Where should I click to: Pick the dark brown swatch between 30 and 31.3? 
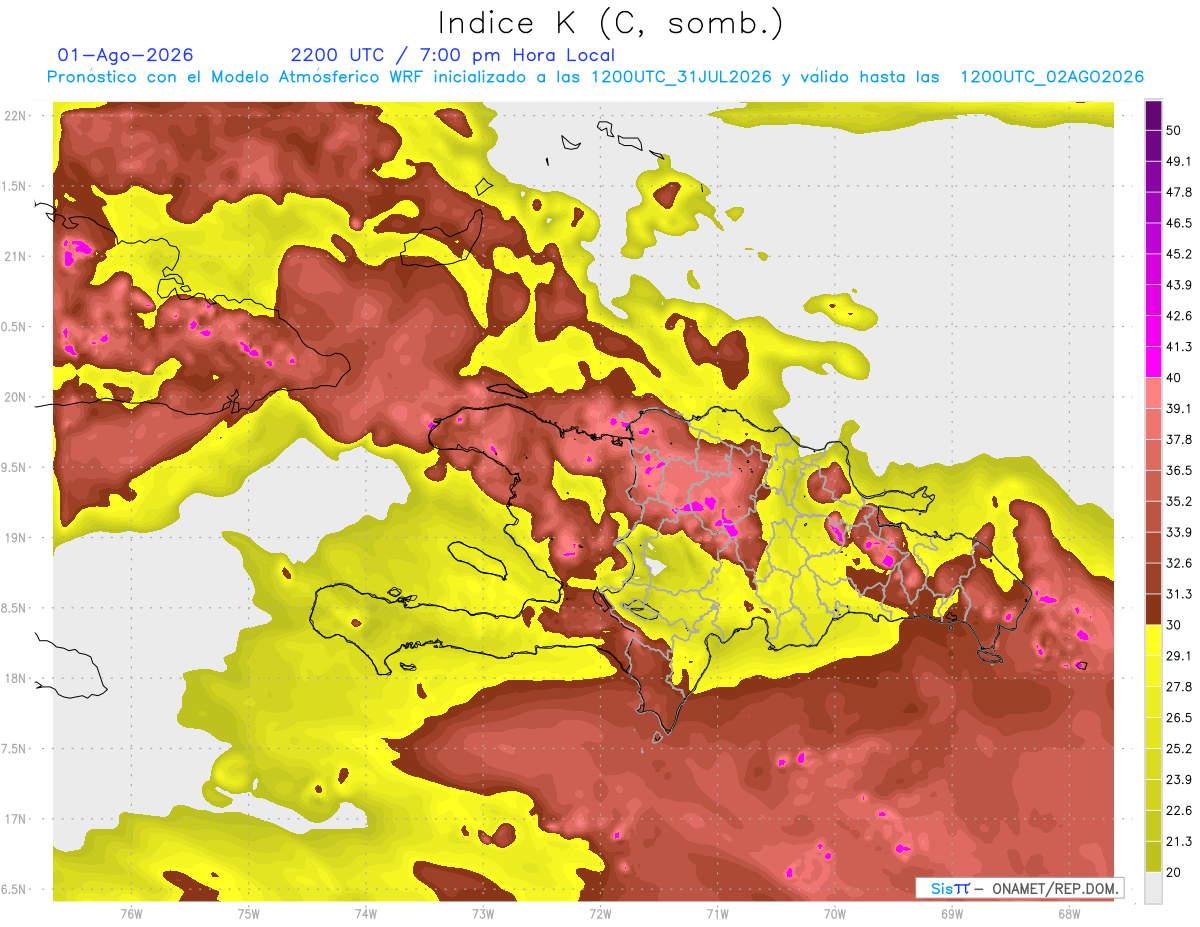pos(1153,609)
